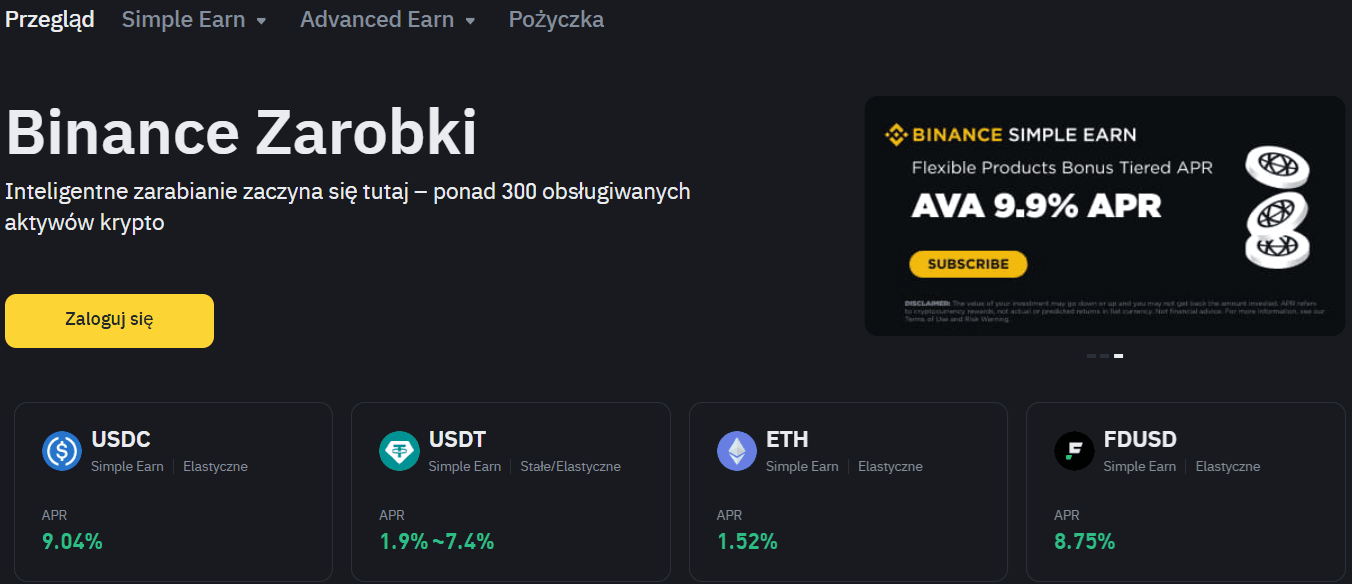Expand the Advanced Earn dropdown arrow

(470, 21)
